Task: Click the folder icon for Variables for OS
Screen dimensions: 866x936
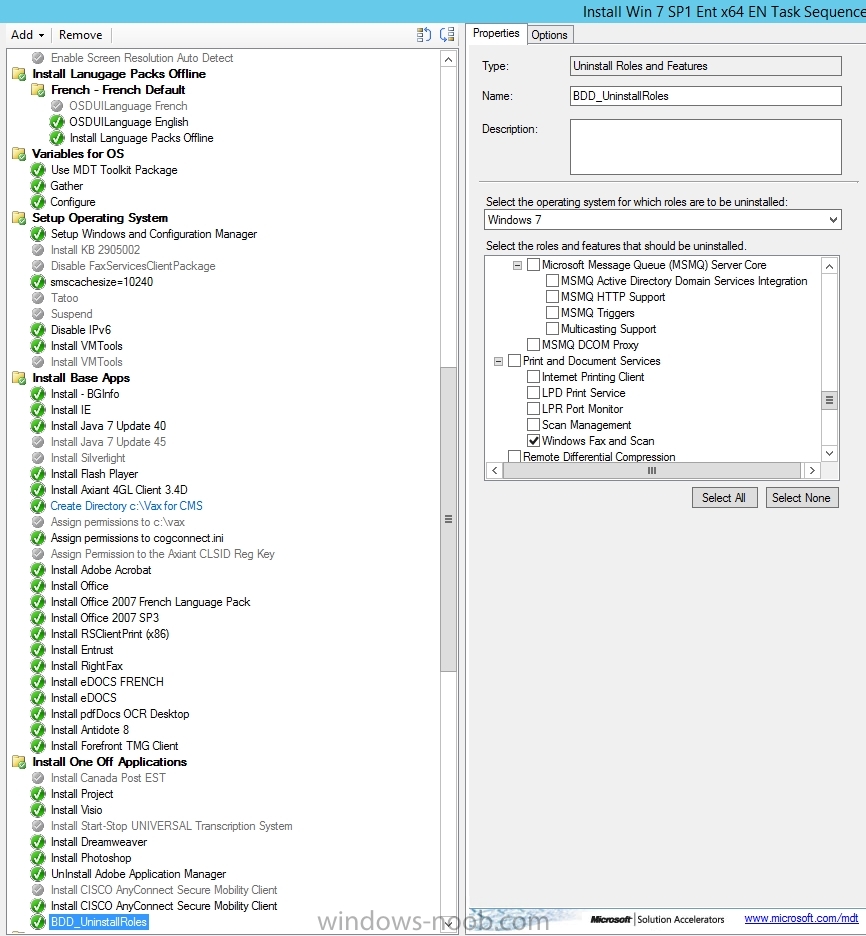Action: coord(19,154)
